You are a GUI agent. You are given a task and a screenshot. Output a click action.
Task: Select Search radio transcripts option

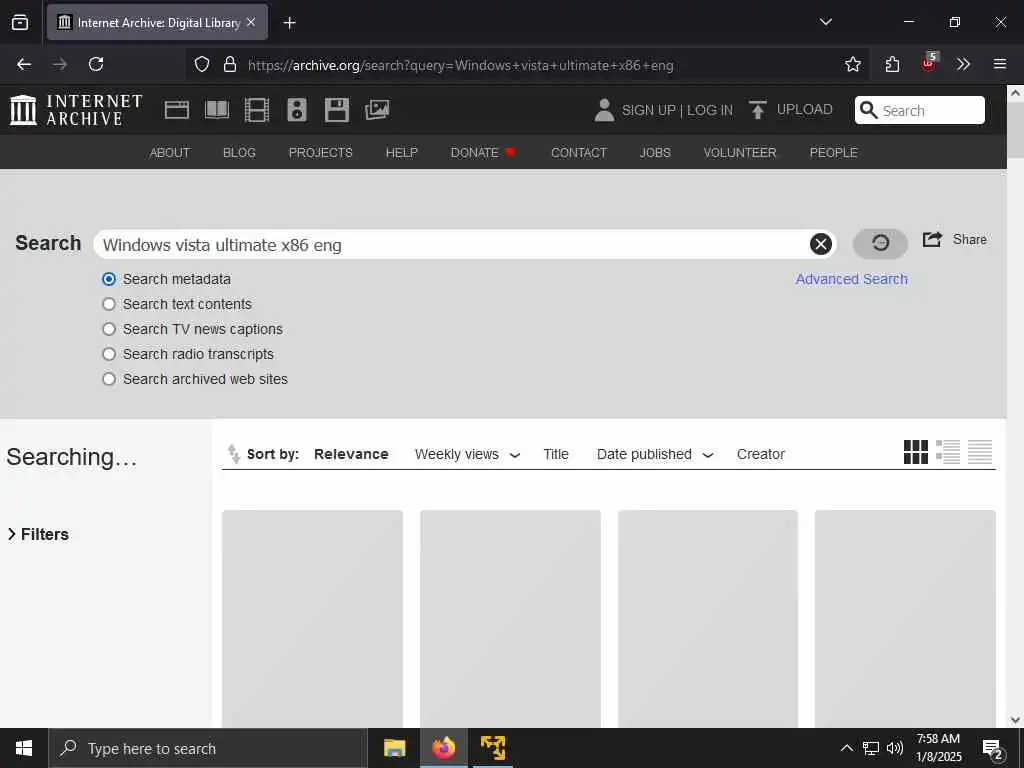(x=109, y=354)
